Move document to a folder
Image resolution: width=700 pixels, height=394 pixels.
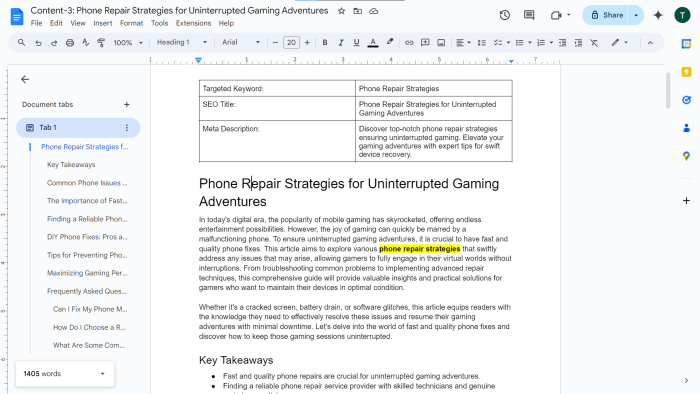coord(358,11)
